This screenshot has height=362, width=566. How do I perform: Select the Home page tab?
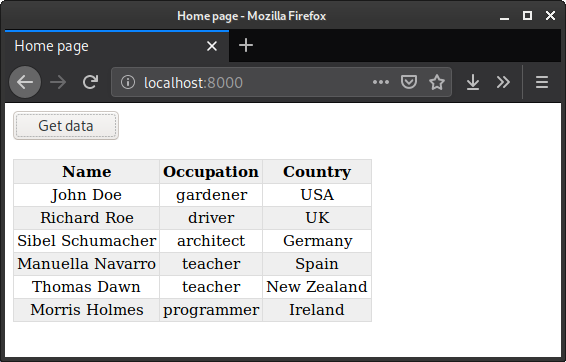(x=117, y=46)
